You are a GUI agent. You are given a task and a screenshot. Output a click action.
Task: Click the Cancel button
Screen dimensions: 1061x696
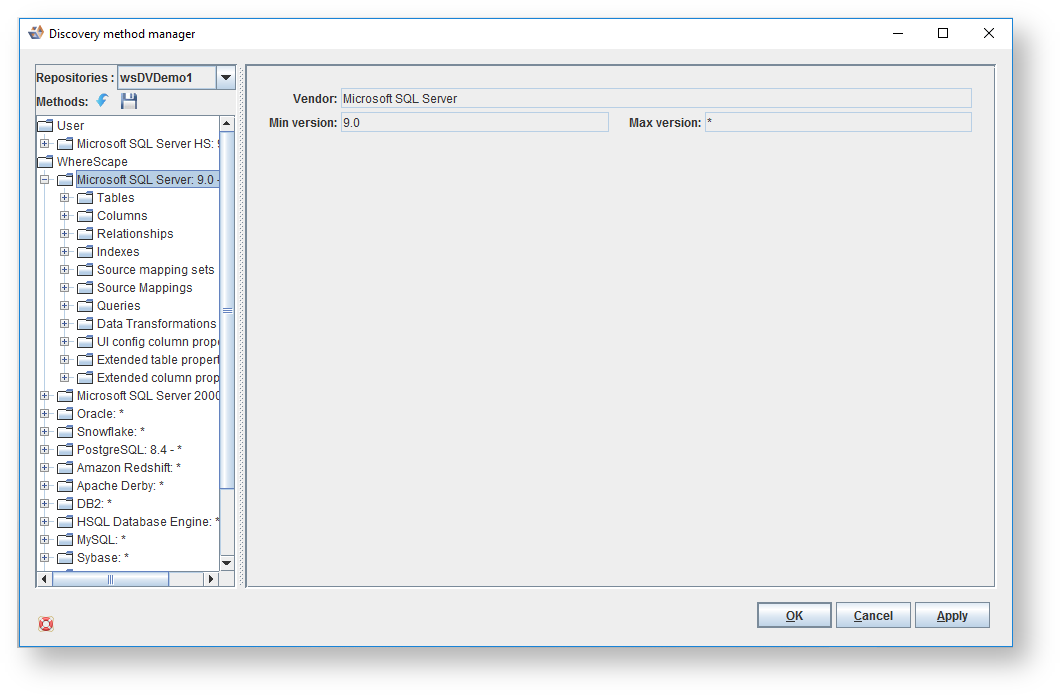coord(873,616)
